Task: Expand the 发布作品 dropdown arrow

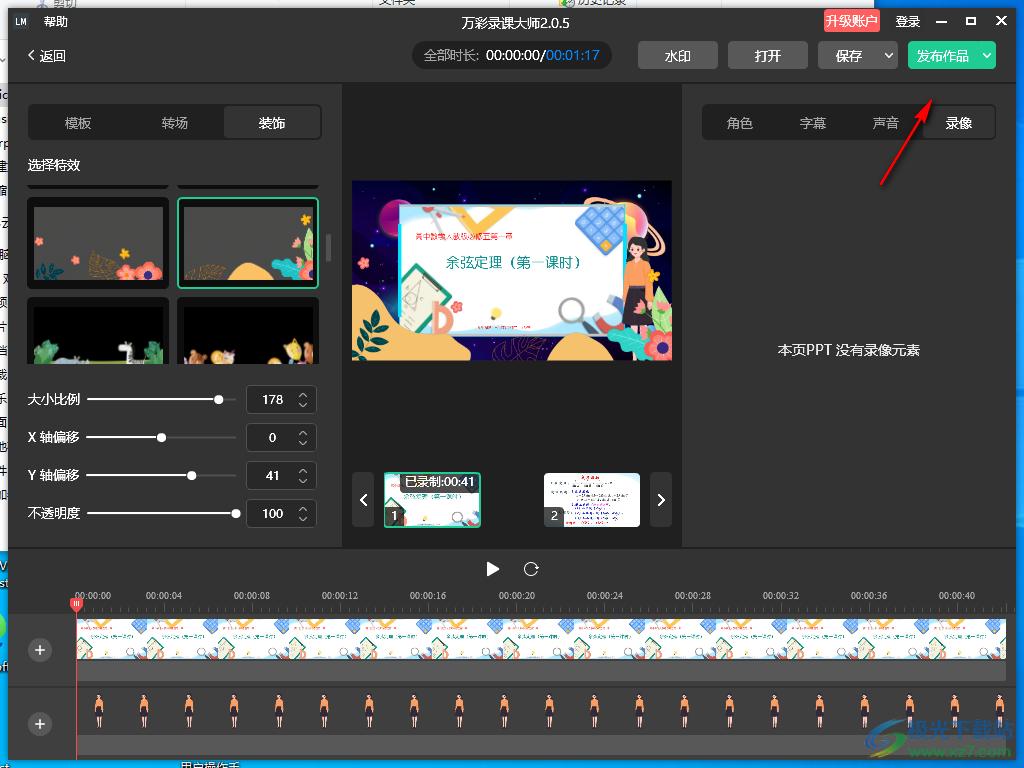Action: pos(987,56)
